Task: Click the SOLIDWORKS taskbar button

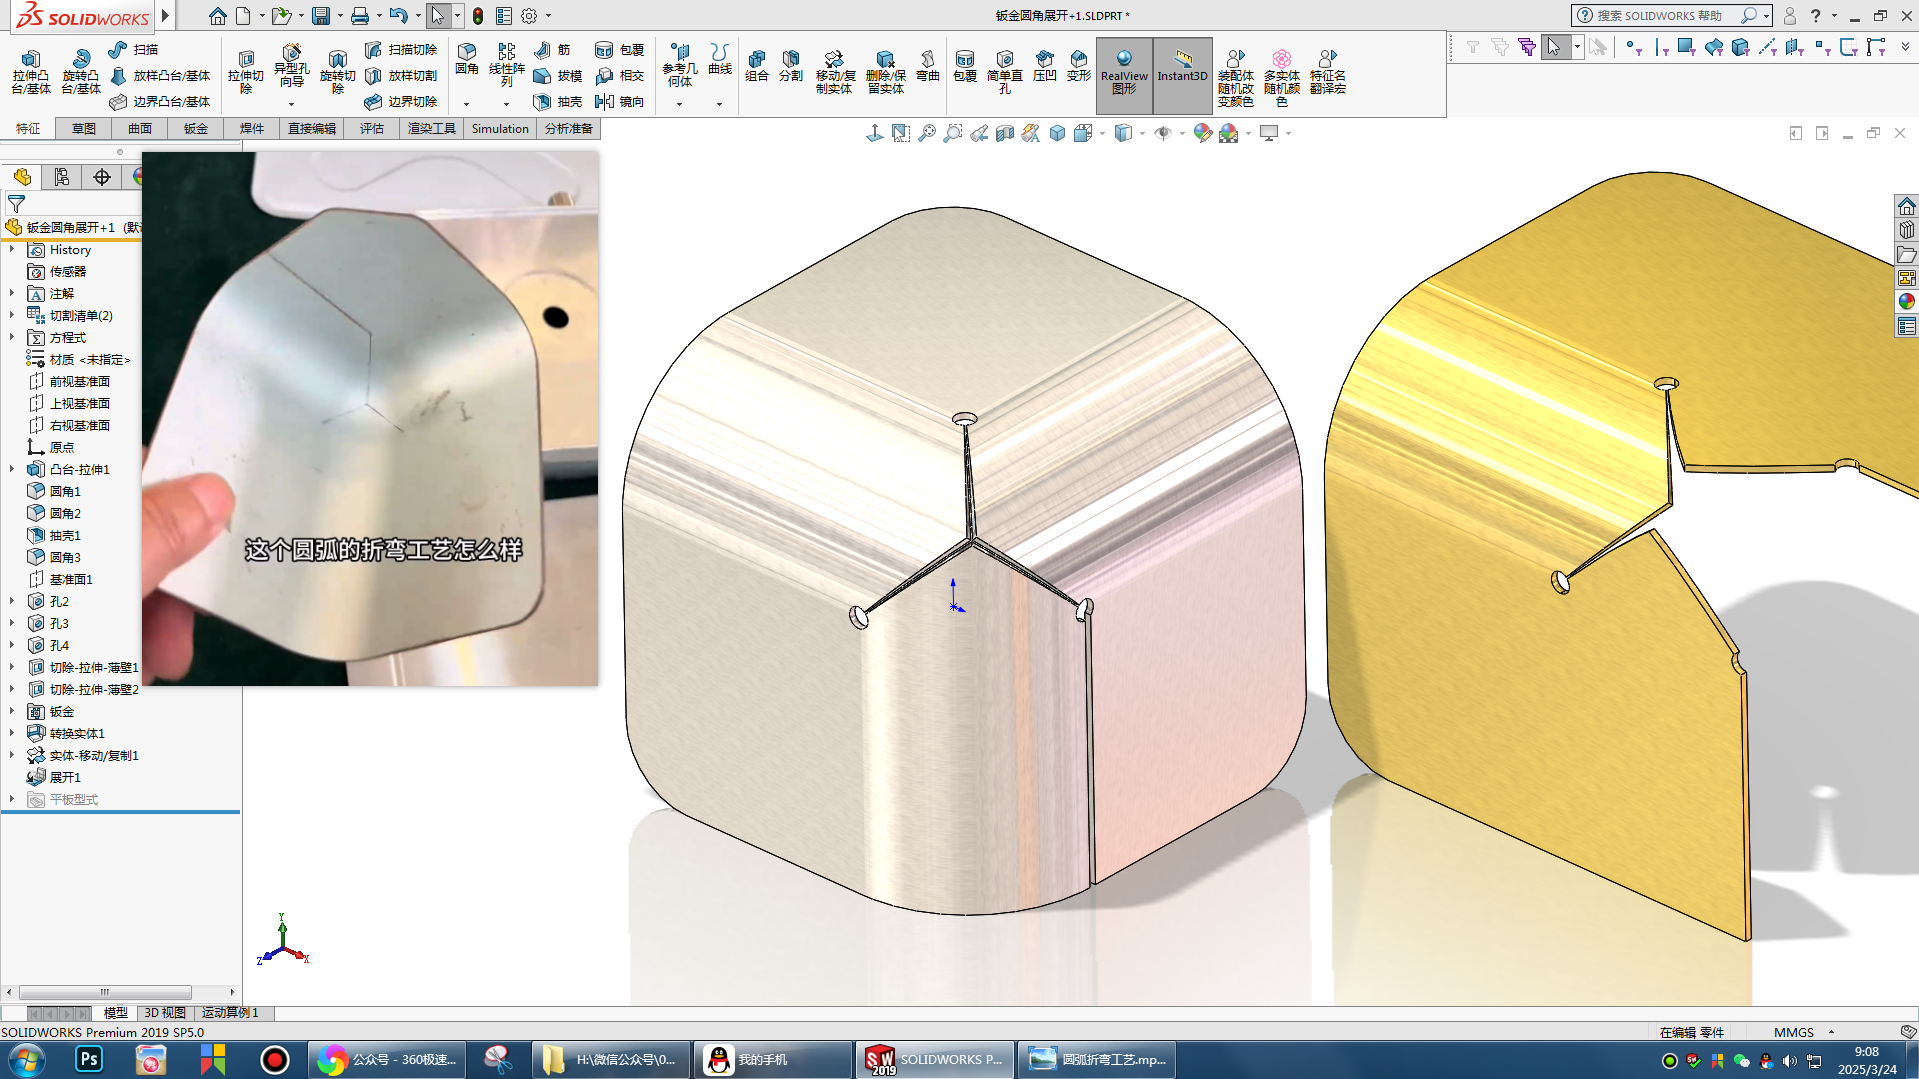Action: tap(934, 1060)
